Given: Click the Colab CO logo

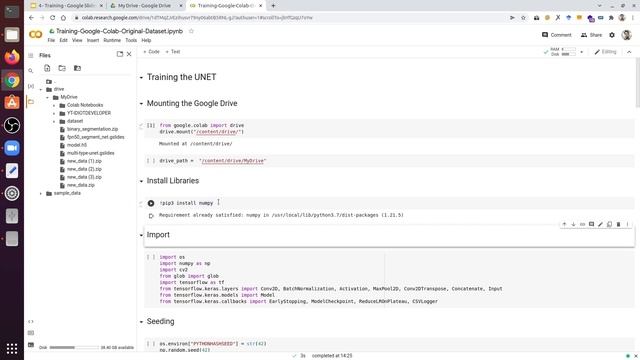Looking at the screenshot, I should [x=36, y=35].
